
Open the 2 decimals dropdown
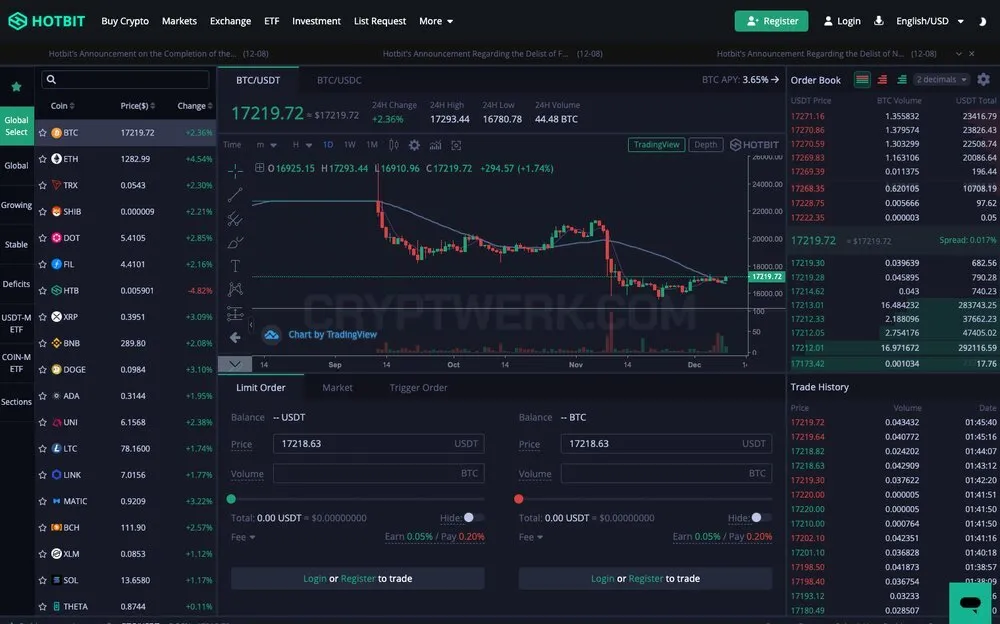pos(941,80)
